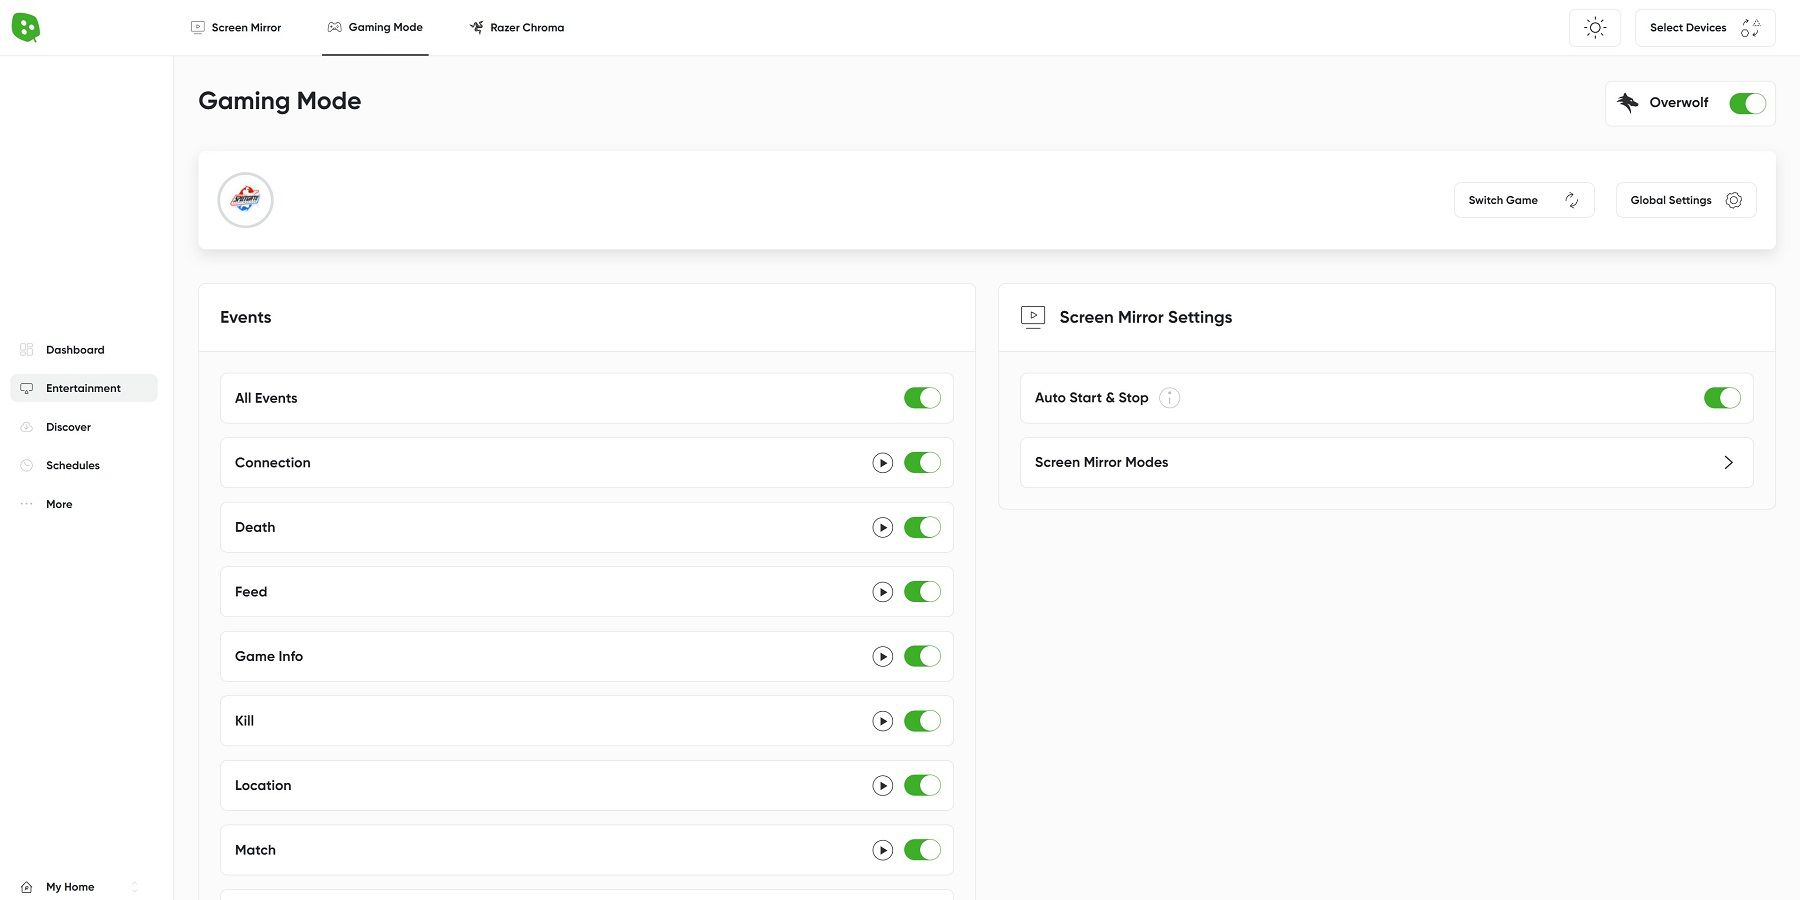Click the Select Devices arrows icon
This screenshot has width=1800, height=900.
tap(1751, 28)
